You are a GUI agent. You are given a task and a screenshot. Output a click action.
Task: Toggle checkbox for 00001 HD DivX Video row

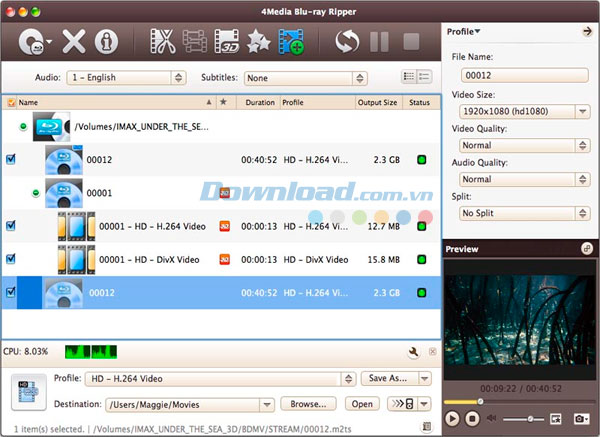[x=11, y=259]
